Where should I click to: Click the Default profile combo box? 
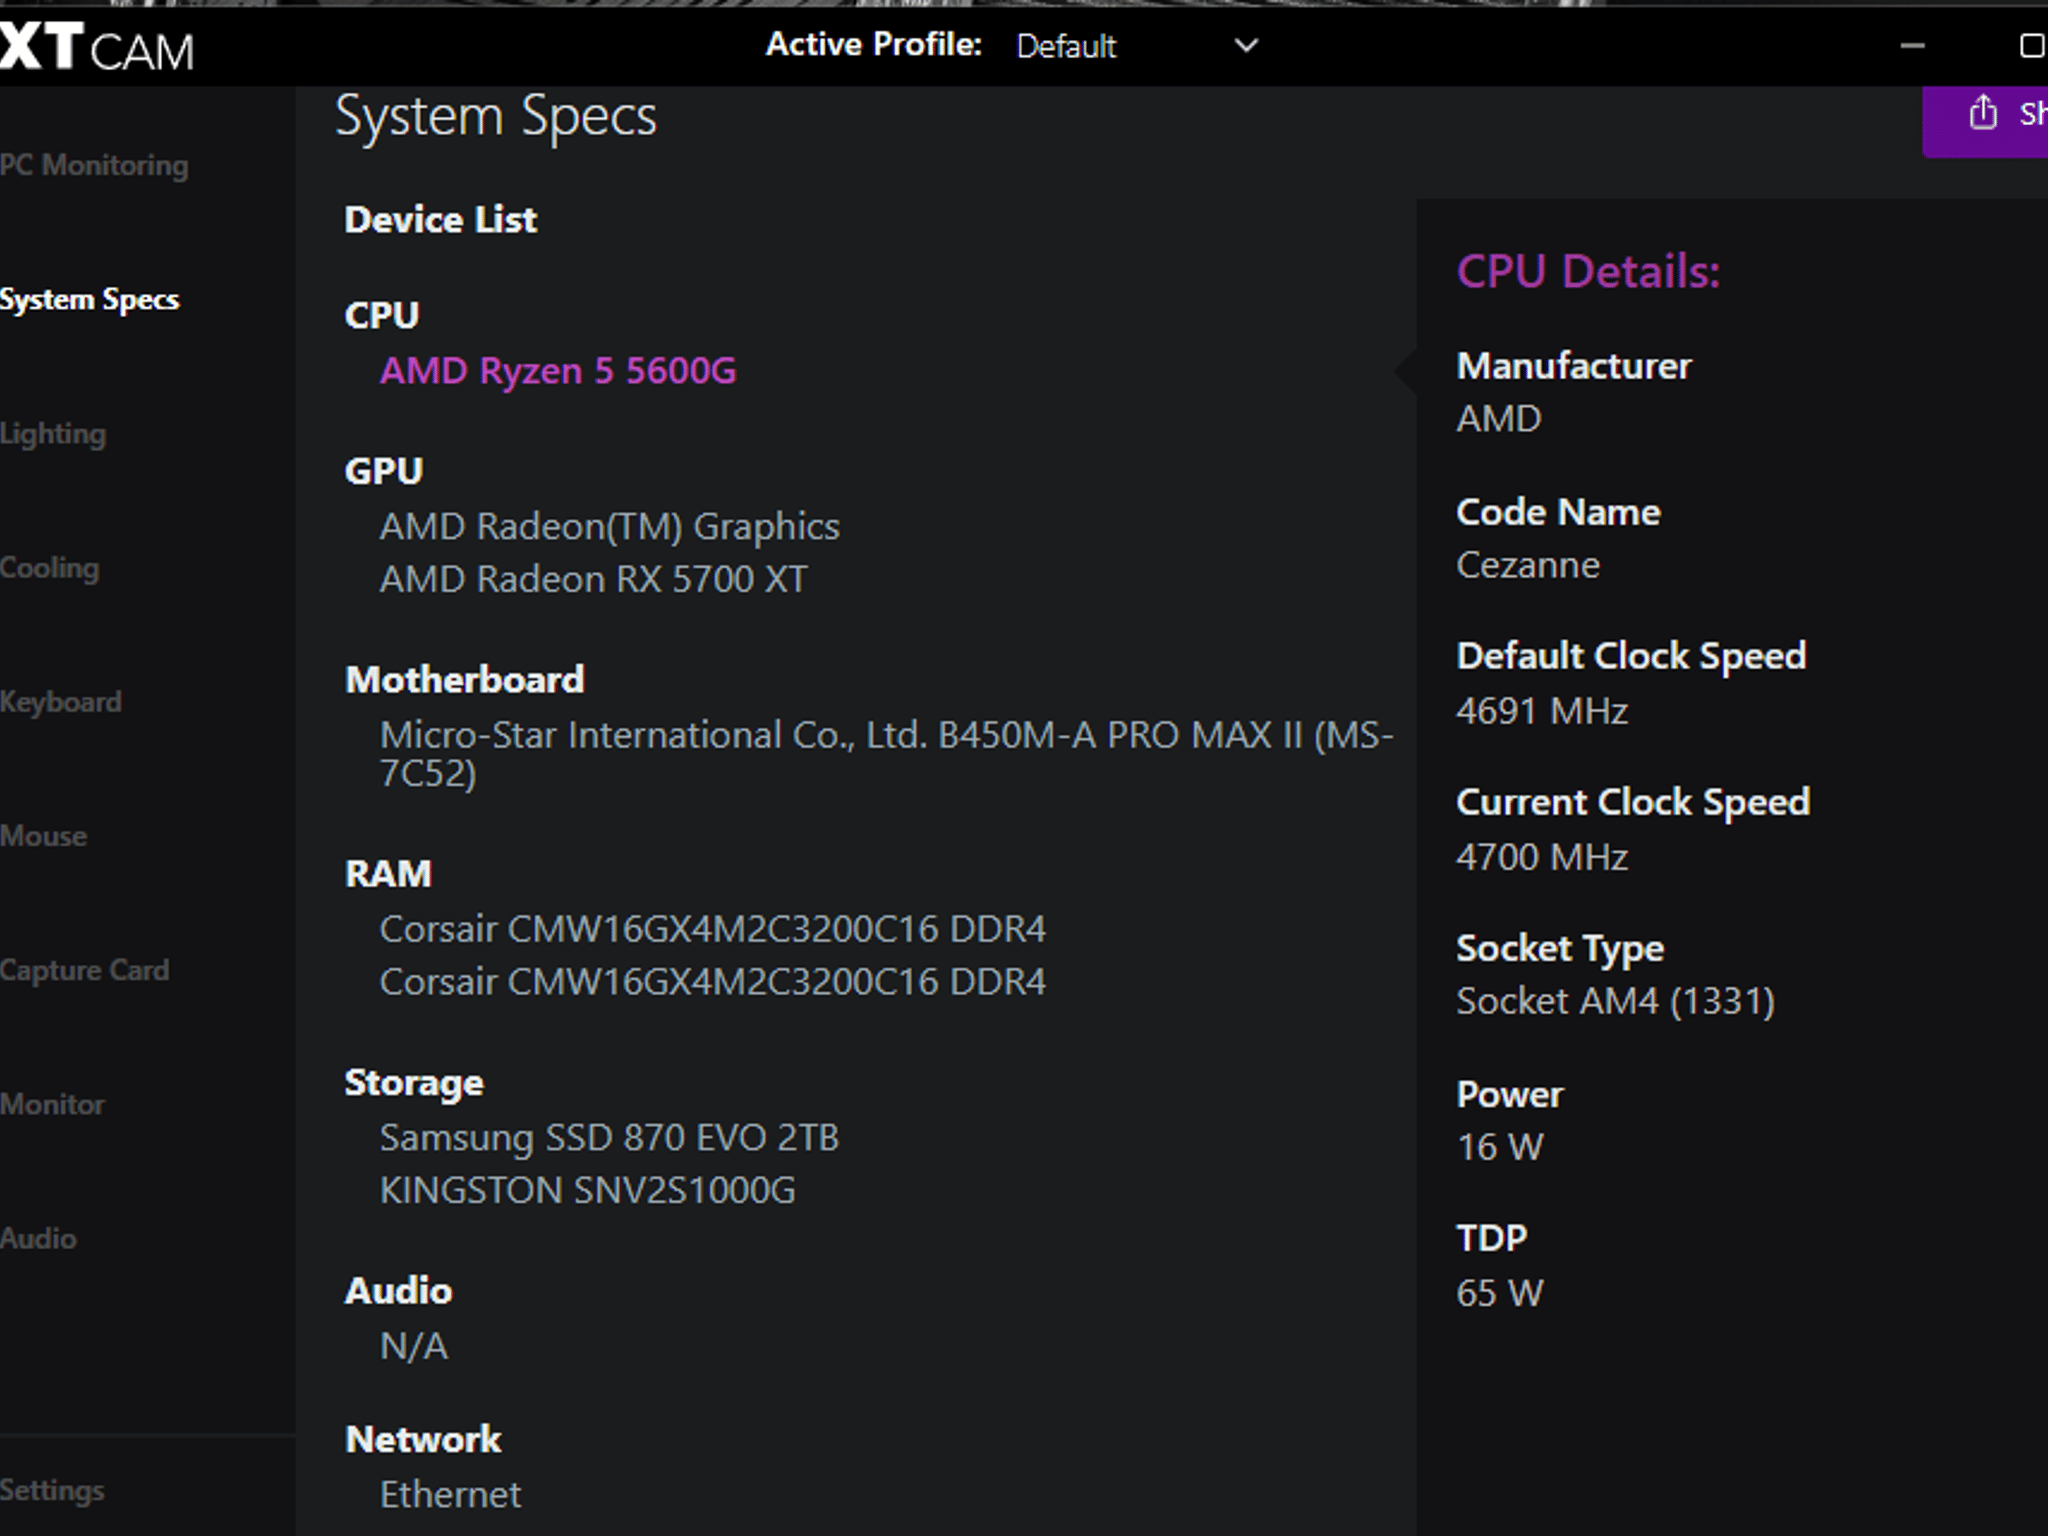(x=1137, y=45)
